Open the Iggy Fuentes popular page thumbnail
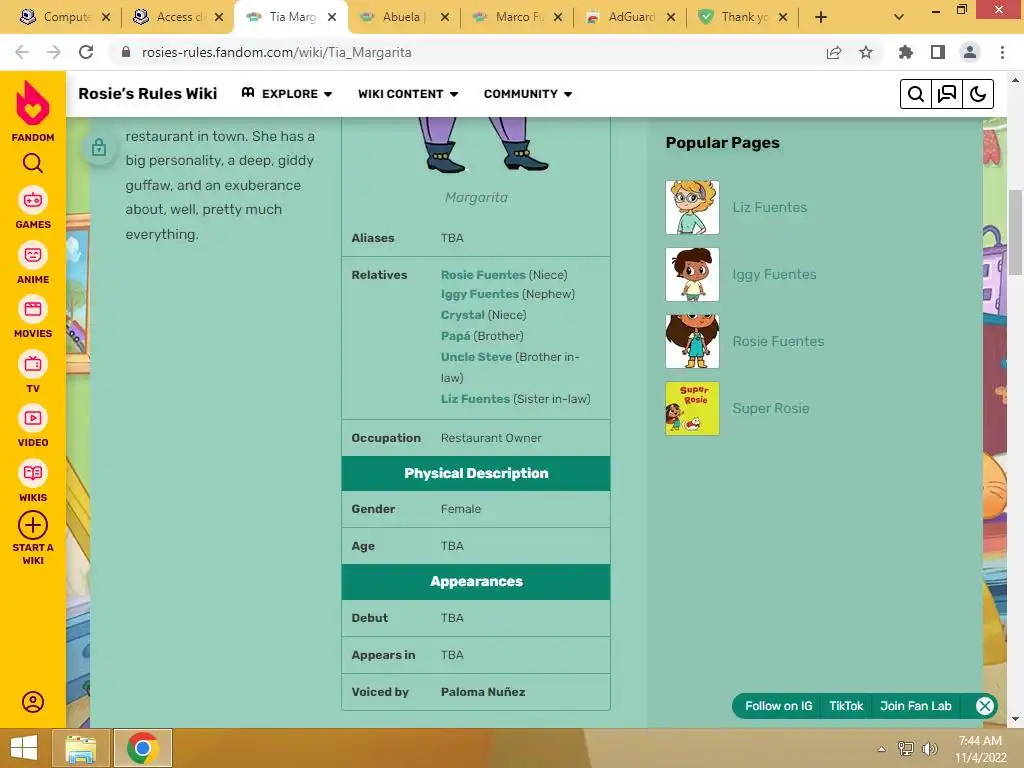Screen dimensions: 1024x768 tap(692, 274)
